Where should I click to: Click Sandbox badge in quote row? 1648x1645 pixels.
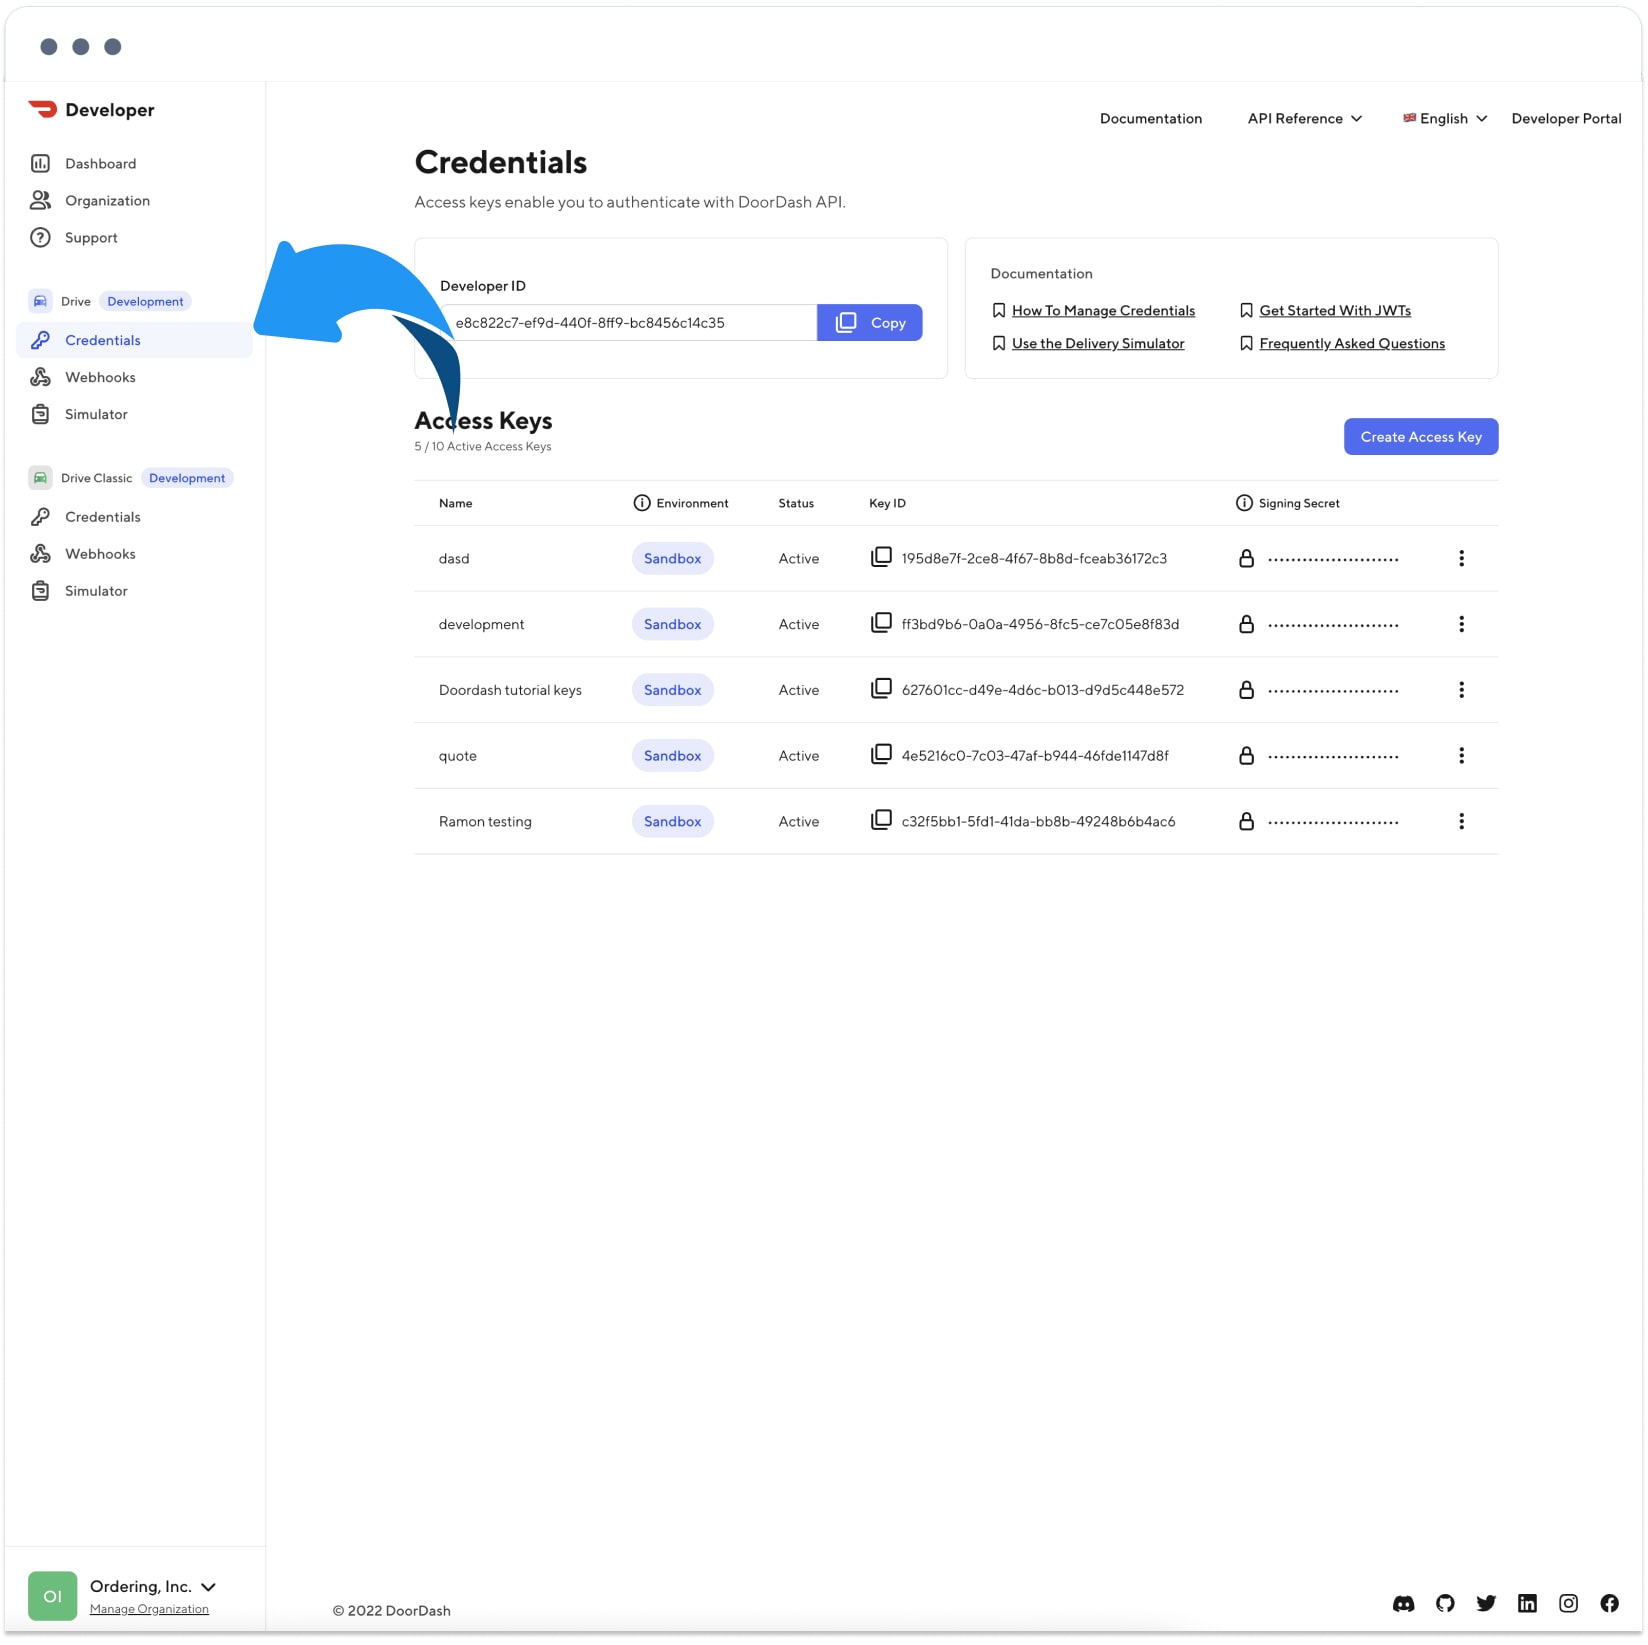pyautogui.click(x=672, y=756)
